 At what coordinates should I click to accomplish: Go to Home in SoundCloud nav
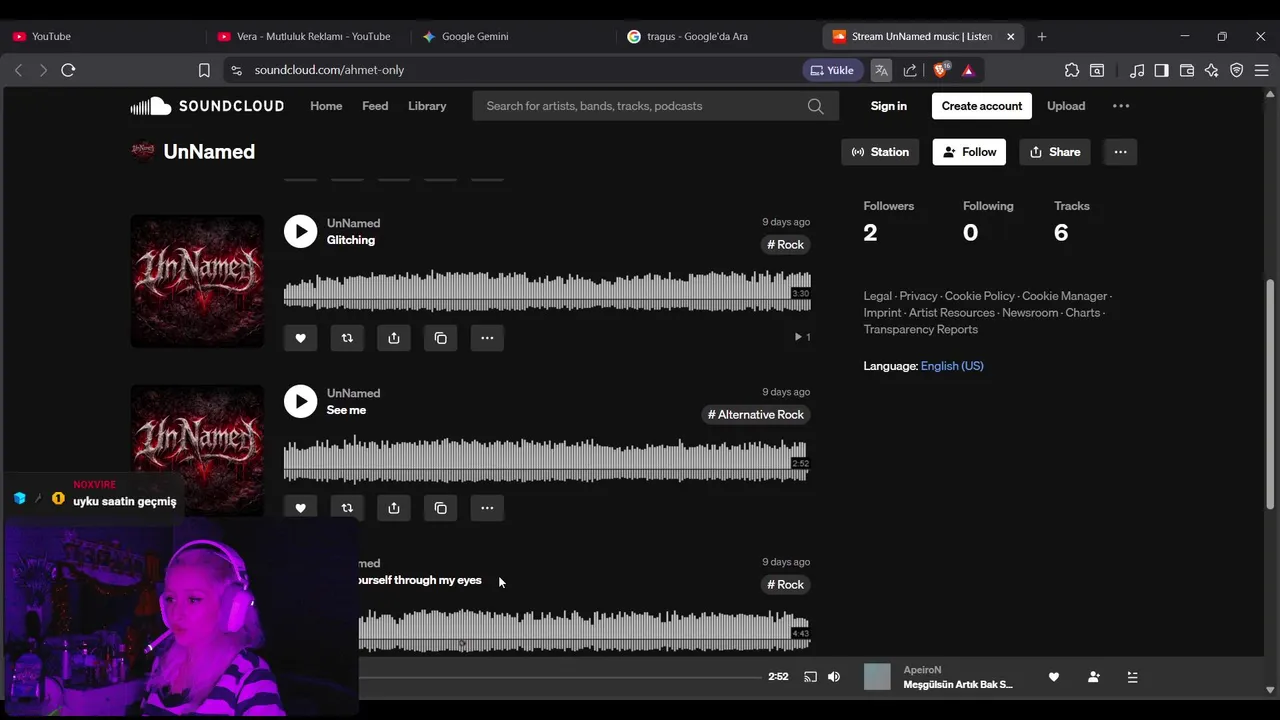(x=326, y=106)
